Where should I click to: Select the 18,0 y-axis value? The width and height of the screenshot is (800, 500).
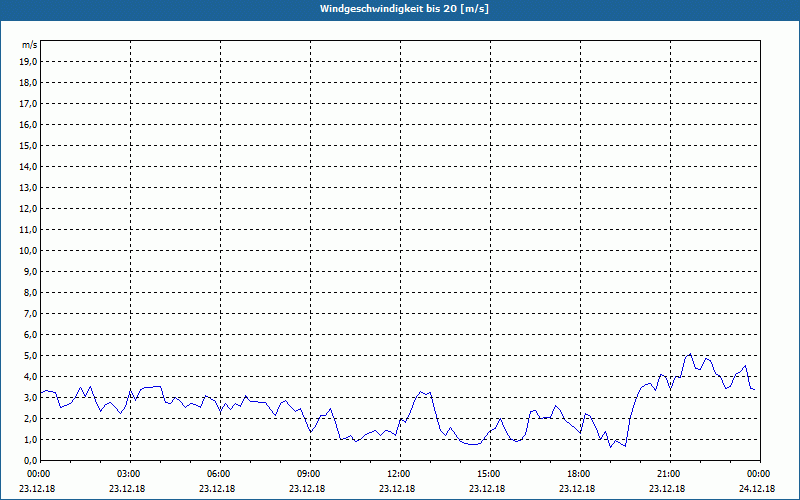click(28, 83)
